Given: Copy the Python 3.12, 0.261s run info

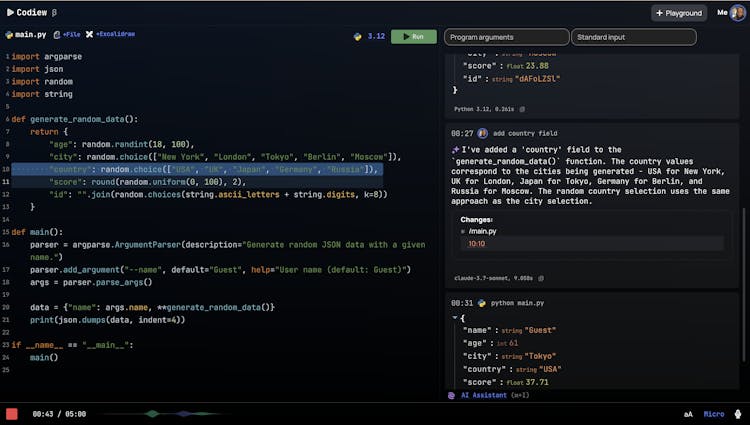Looking at the screenshot, I should click(522, 109).
